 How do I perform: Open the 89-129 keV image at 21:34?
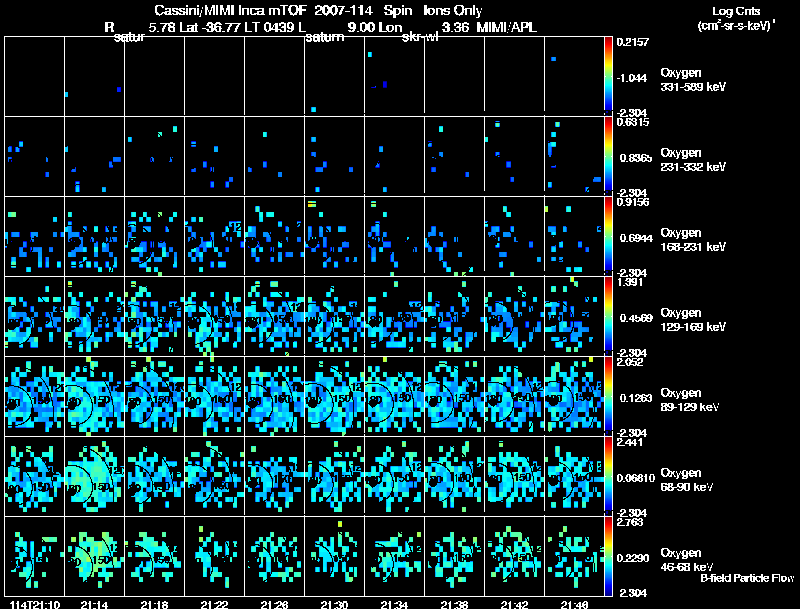click(394, 396)
